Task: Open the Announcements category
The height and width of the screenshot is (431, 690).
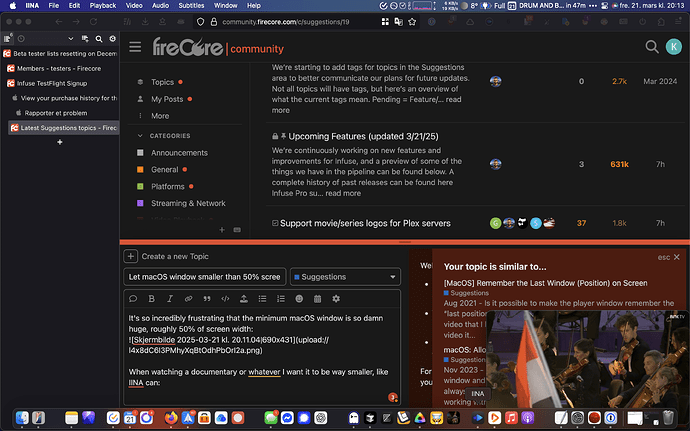Action: (x=179, y=153)
